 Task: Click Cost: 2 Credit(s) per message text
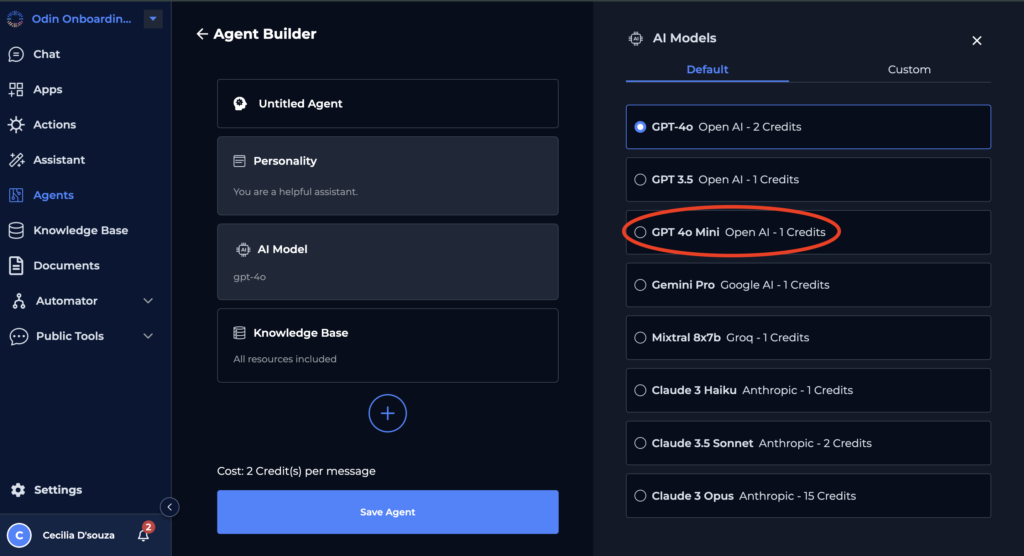pyautogui.click(x=296, y=471)
